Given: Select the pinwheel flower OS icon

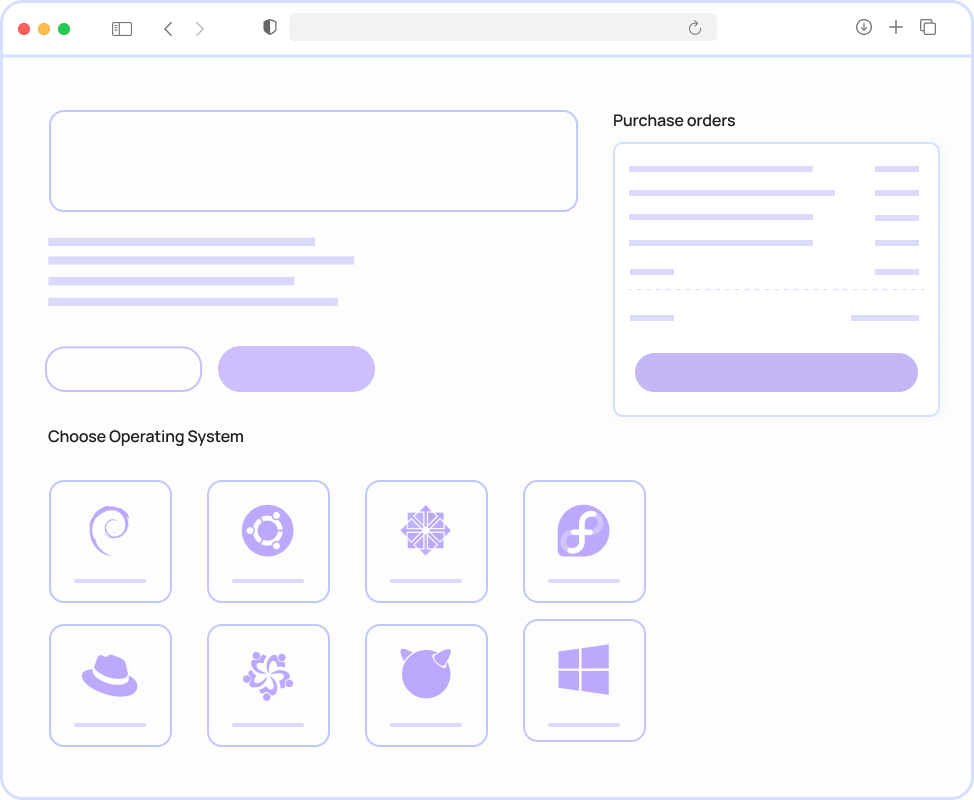Looking at the screenshot, I should pos(268,675).
